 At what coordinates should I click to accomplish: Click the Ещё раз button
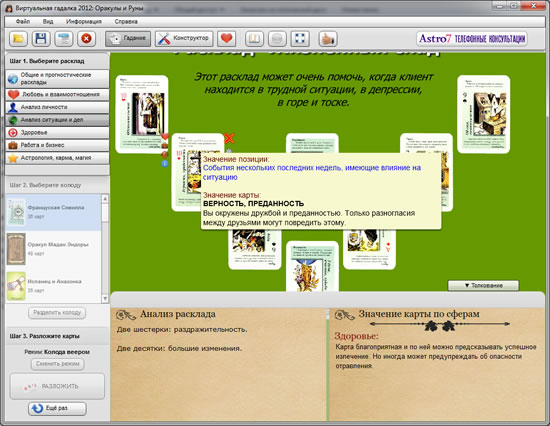(57, 408)
